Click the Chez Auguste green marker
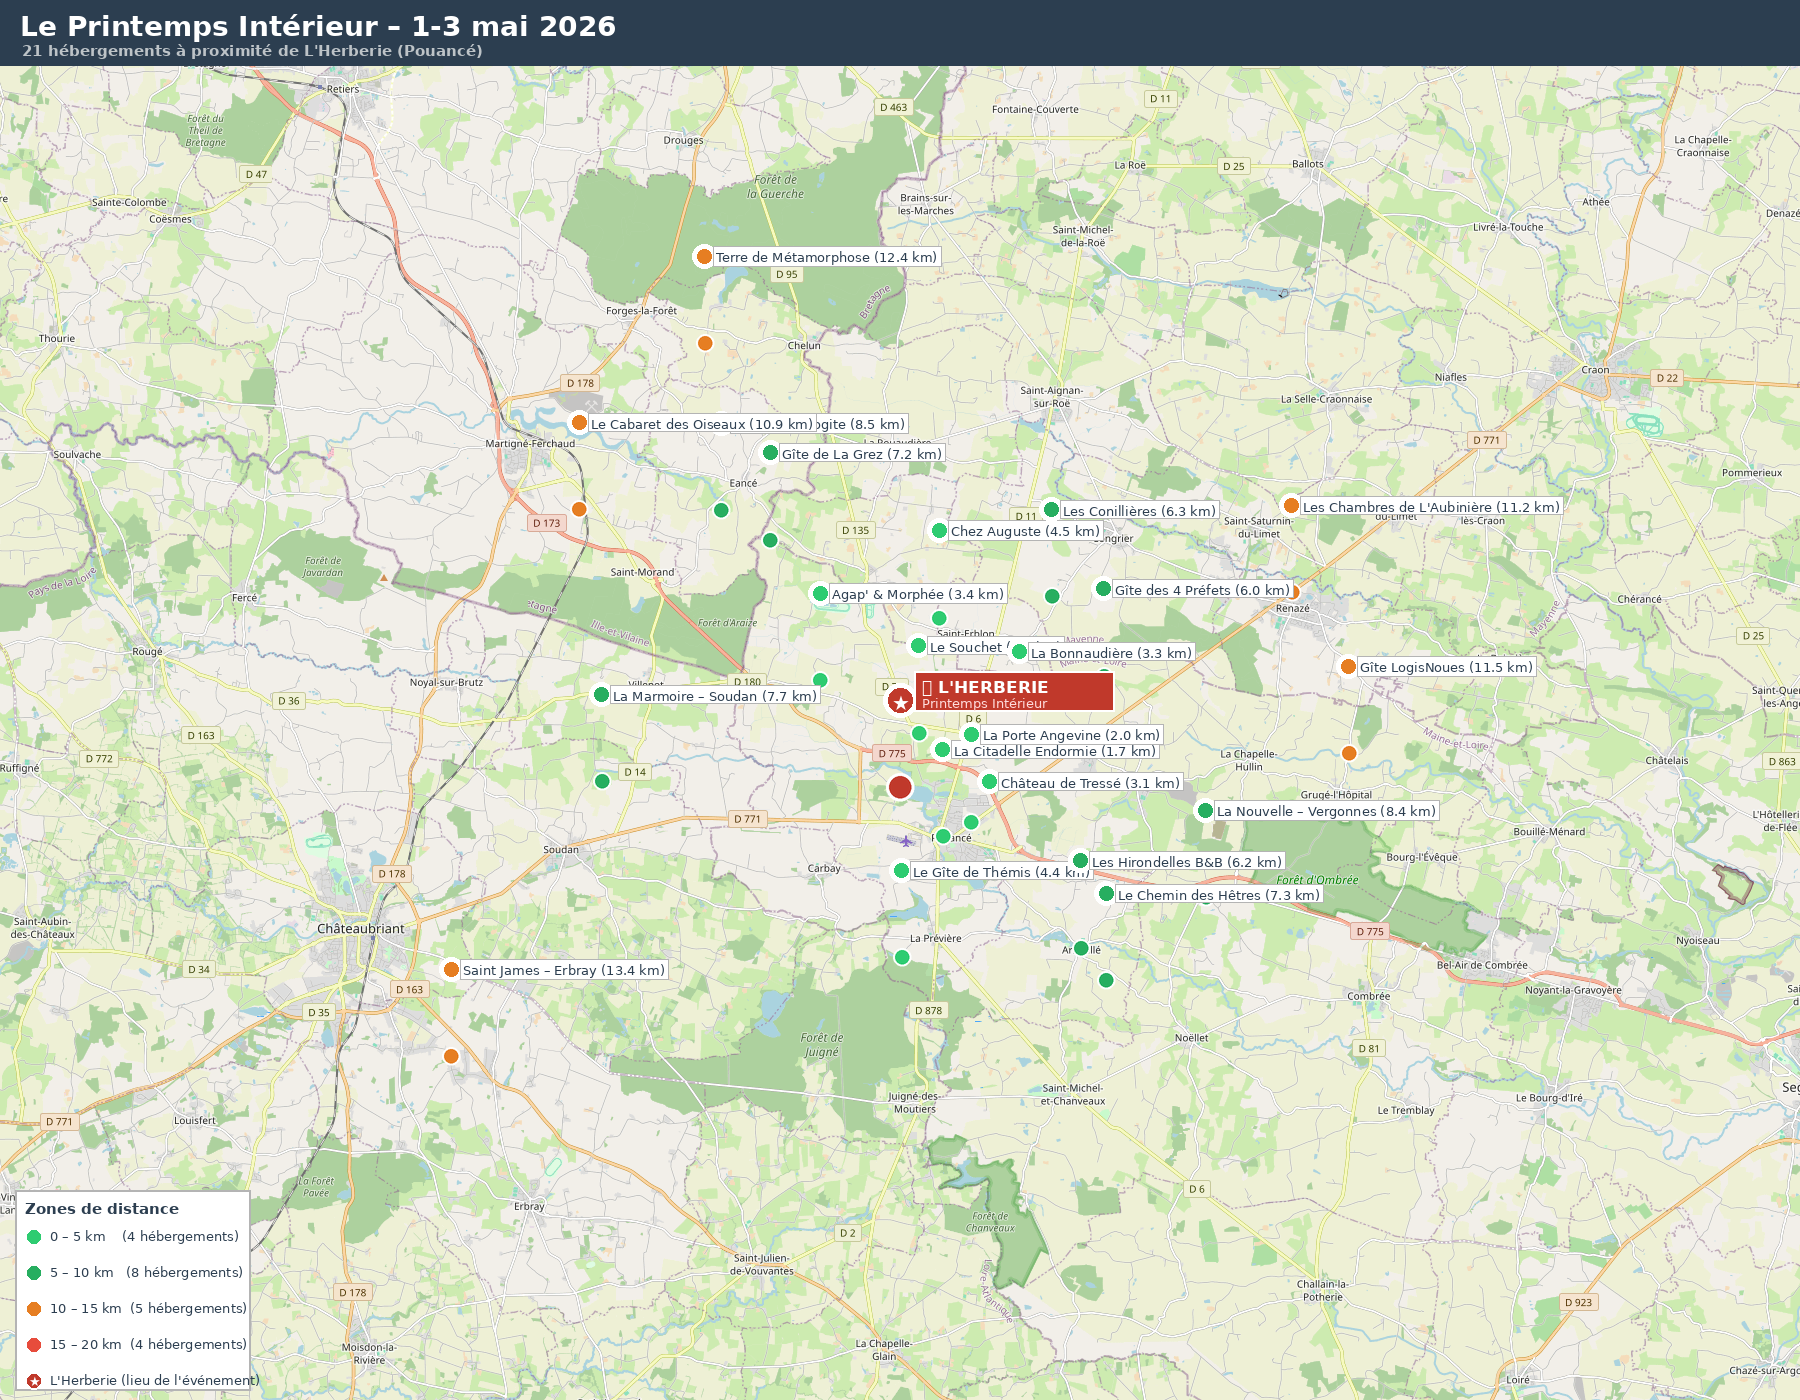The width and height of the screenshot is (1800, 1400). click(939, 531)
